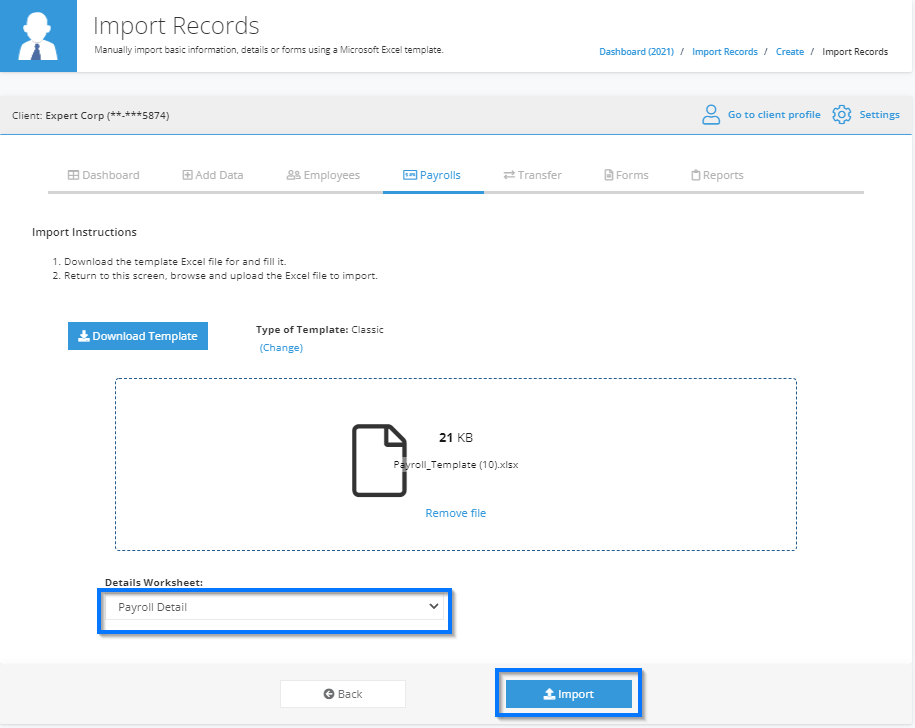Click the uploaded file document icon
Image resolution: width=915 pixels, height=728 pixels.
[x=379, y=460]
